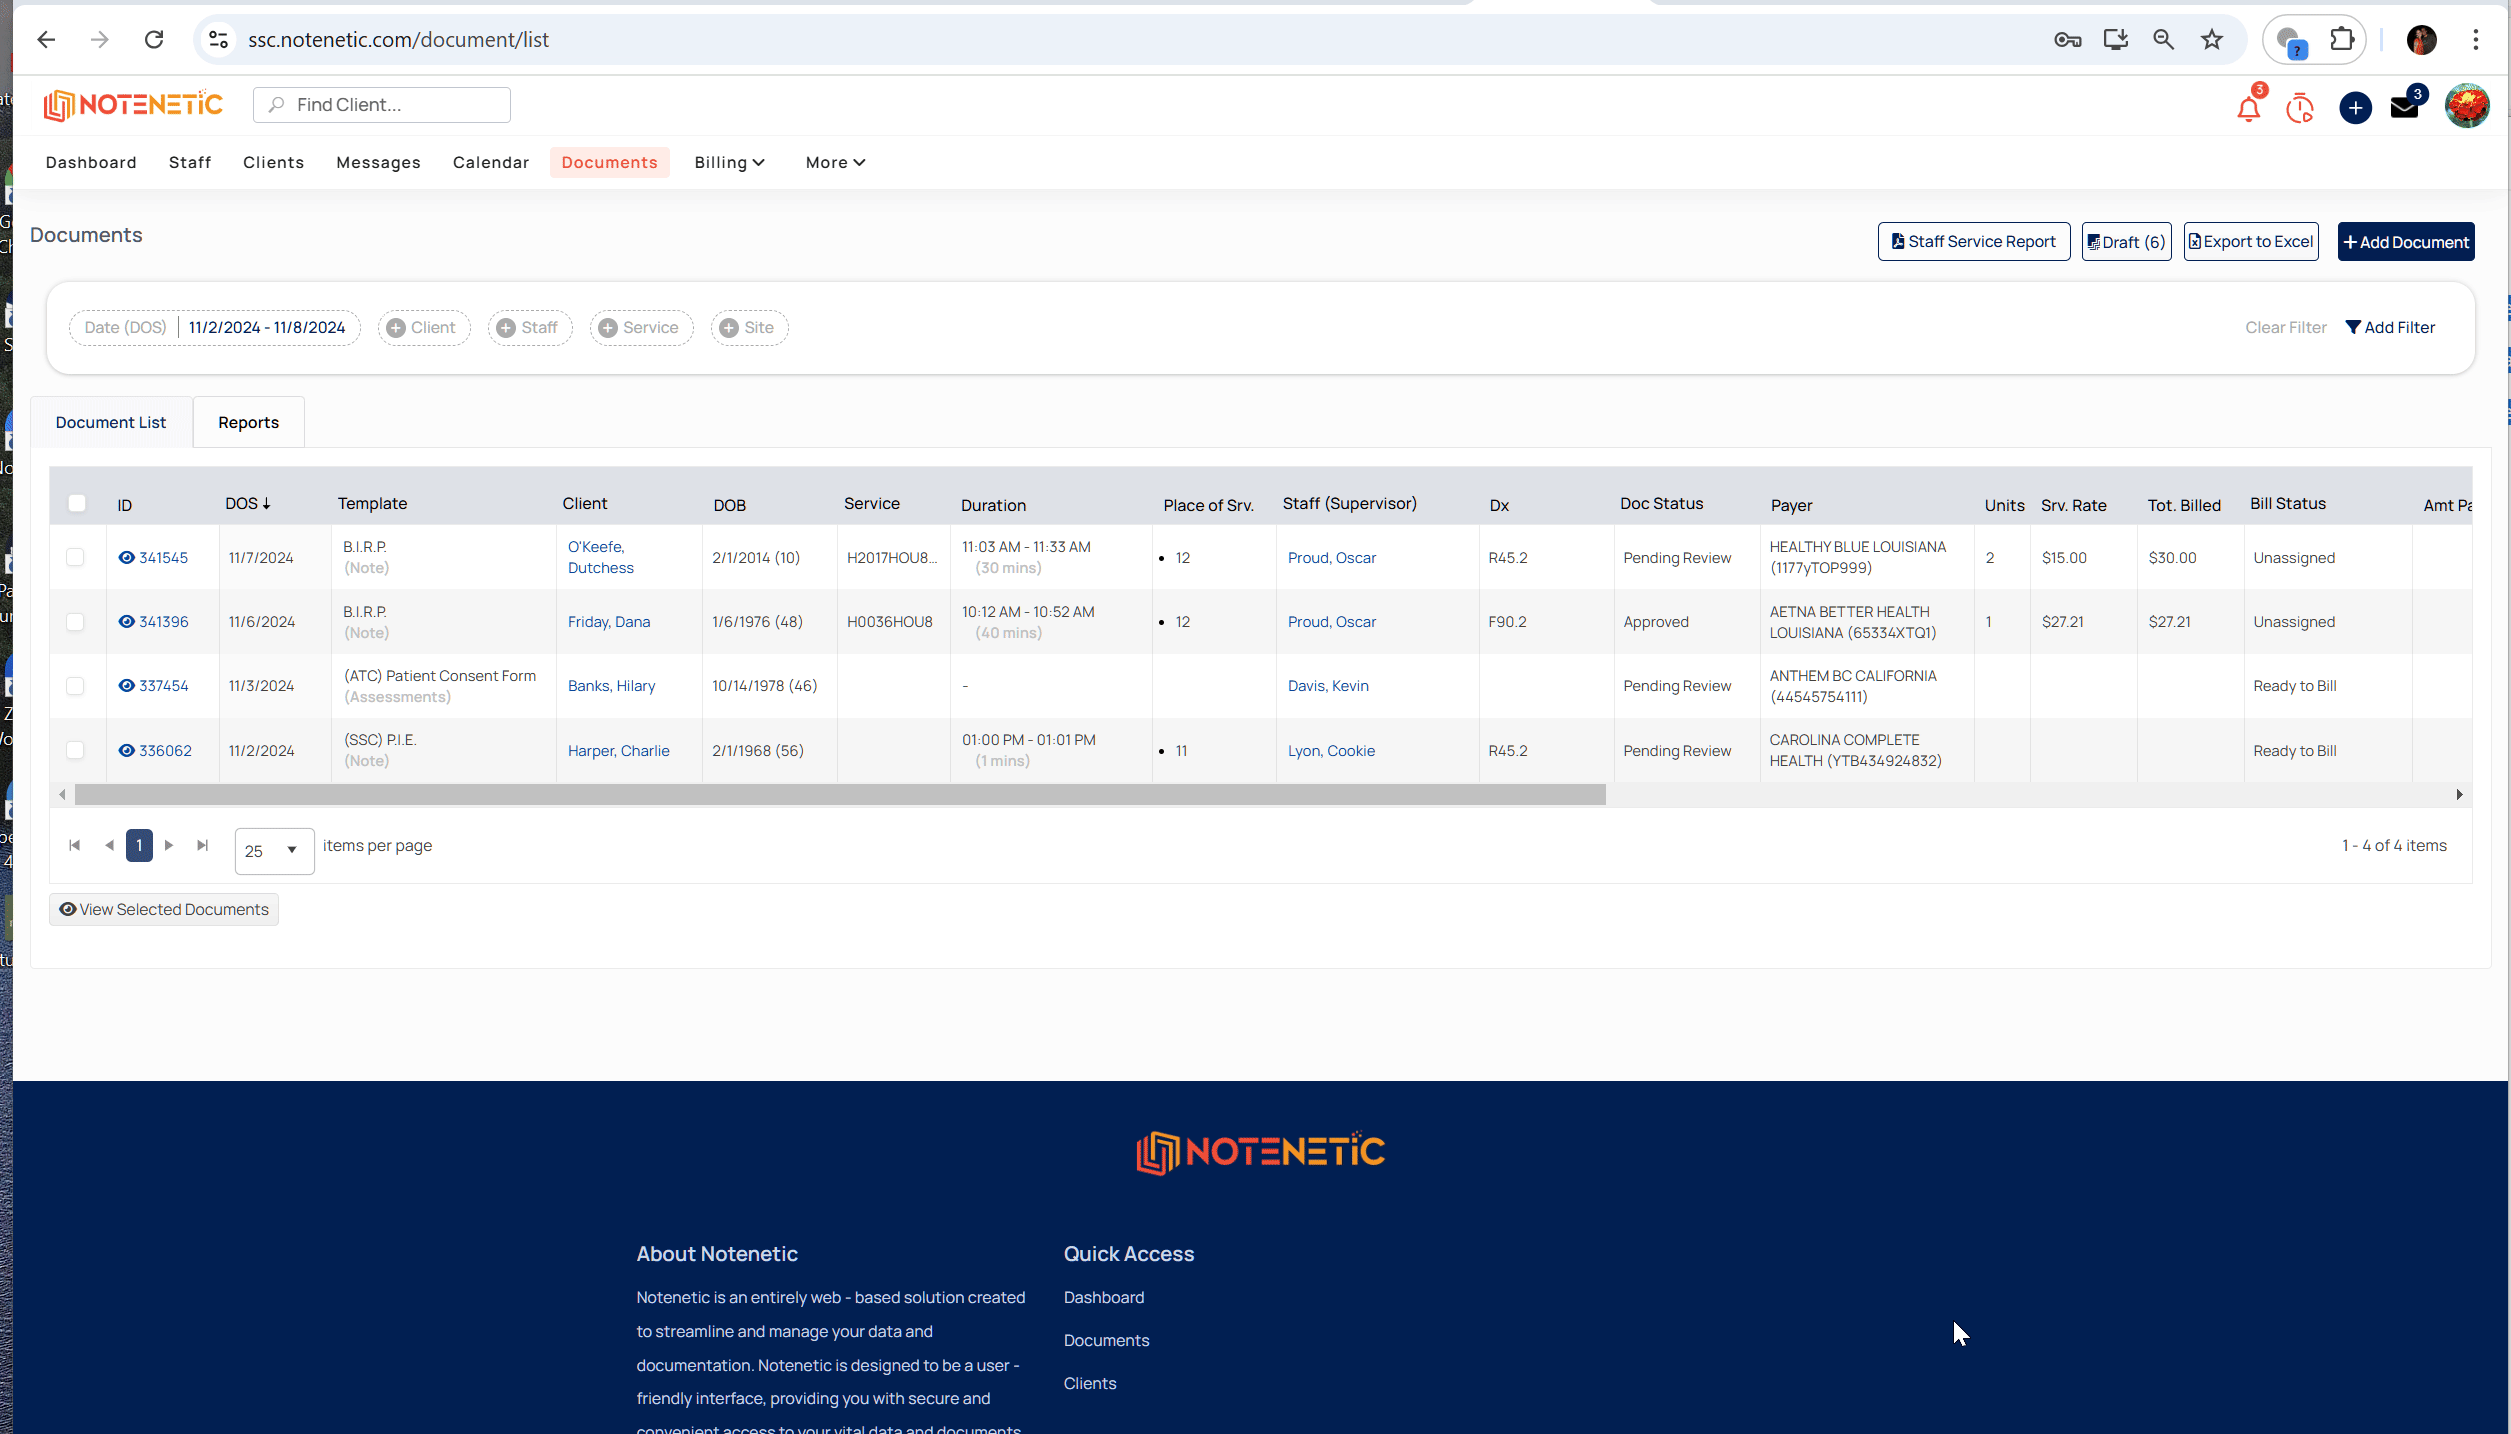Add a Staff filter chip

pyautogui.click(x=530, y=328)
